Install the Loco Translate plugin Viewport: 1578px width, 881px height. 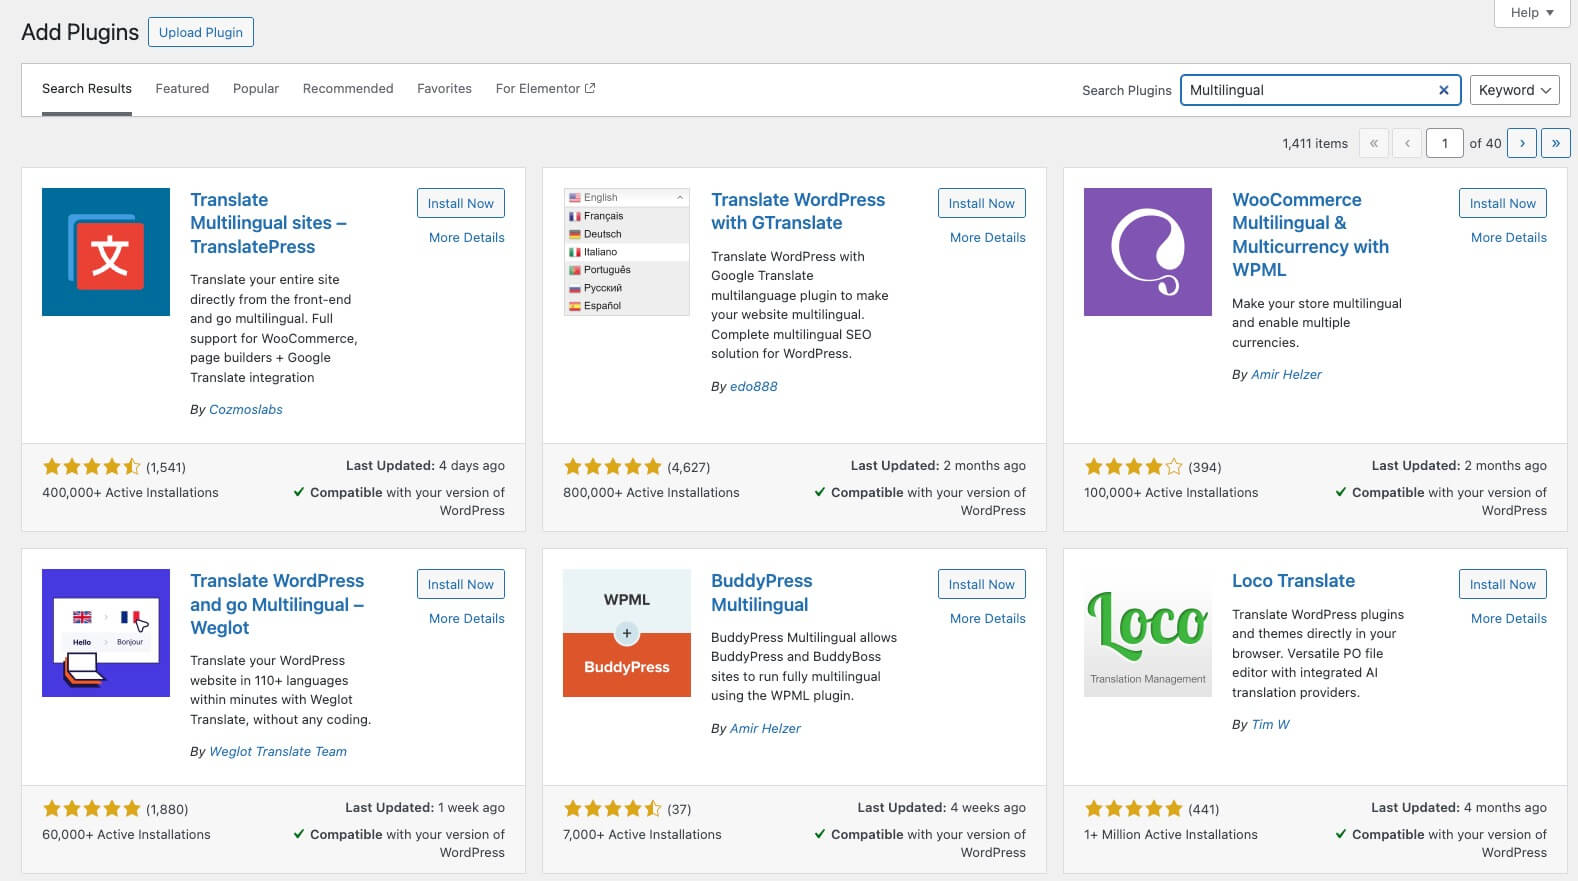point(1503,584)
